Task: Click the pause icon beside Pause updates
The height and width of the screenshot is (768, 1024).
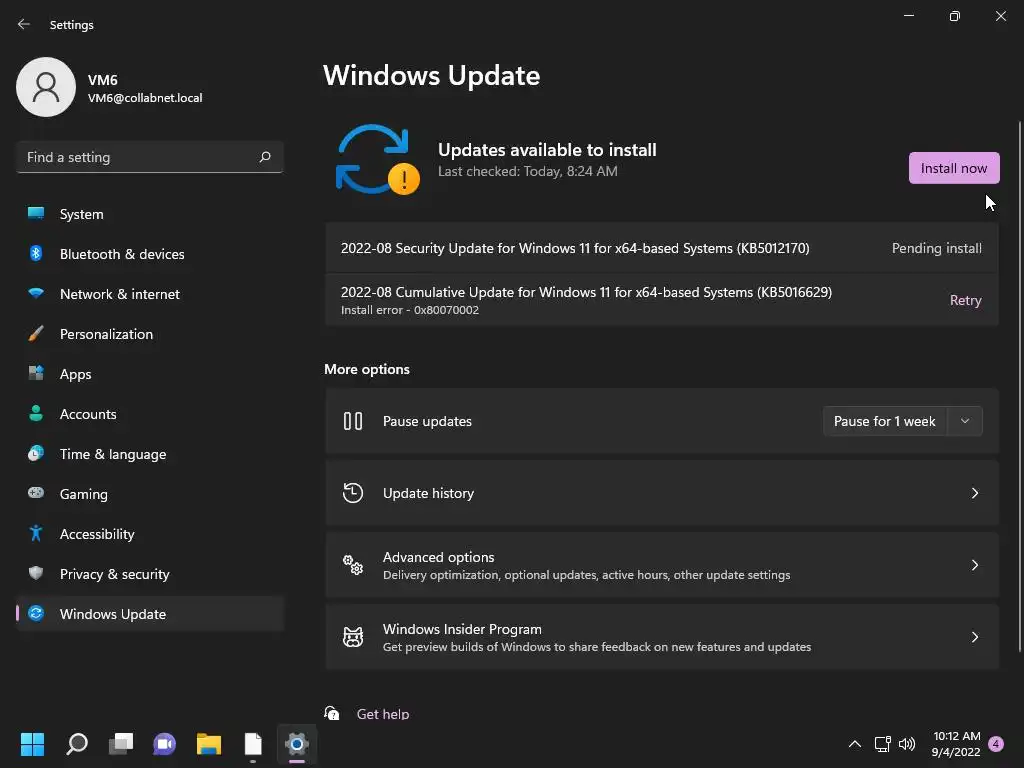Action: click(353, 421)
